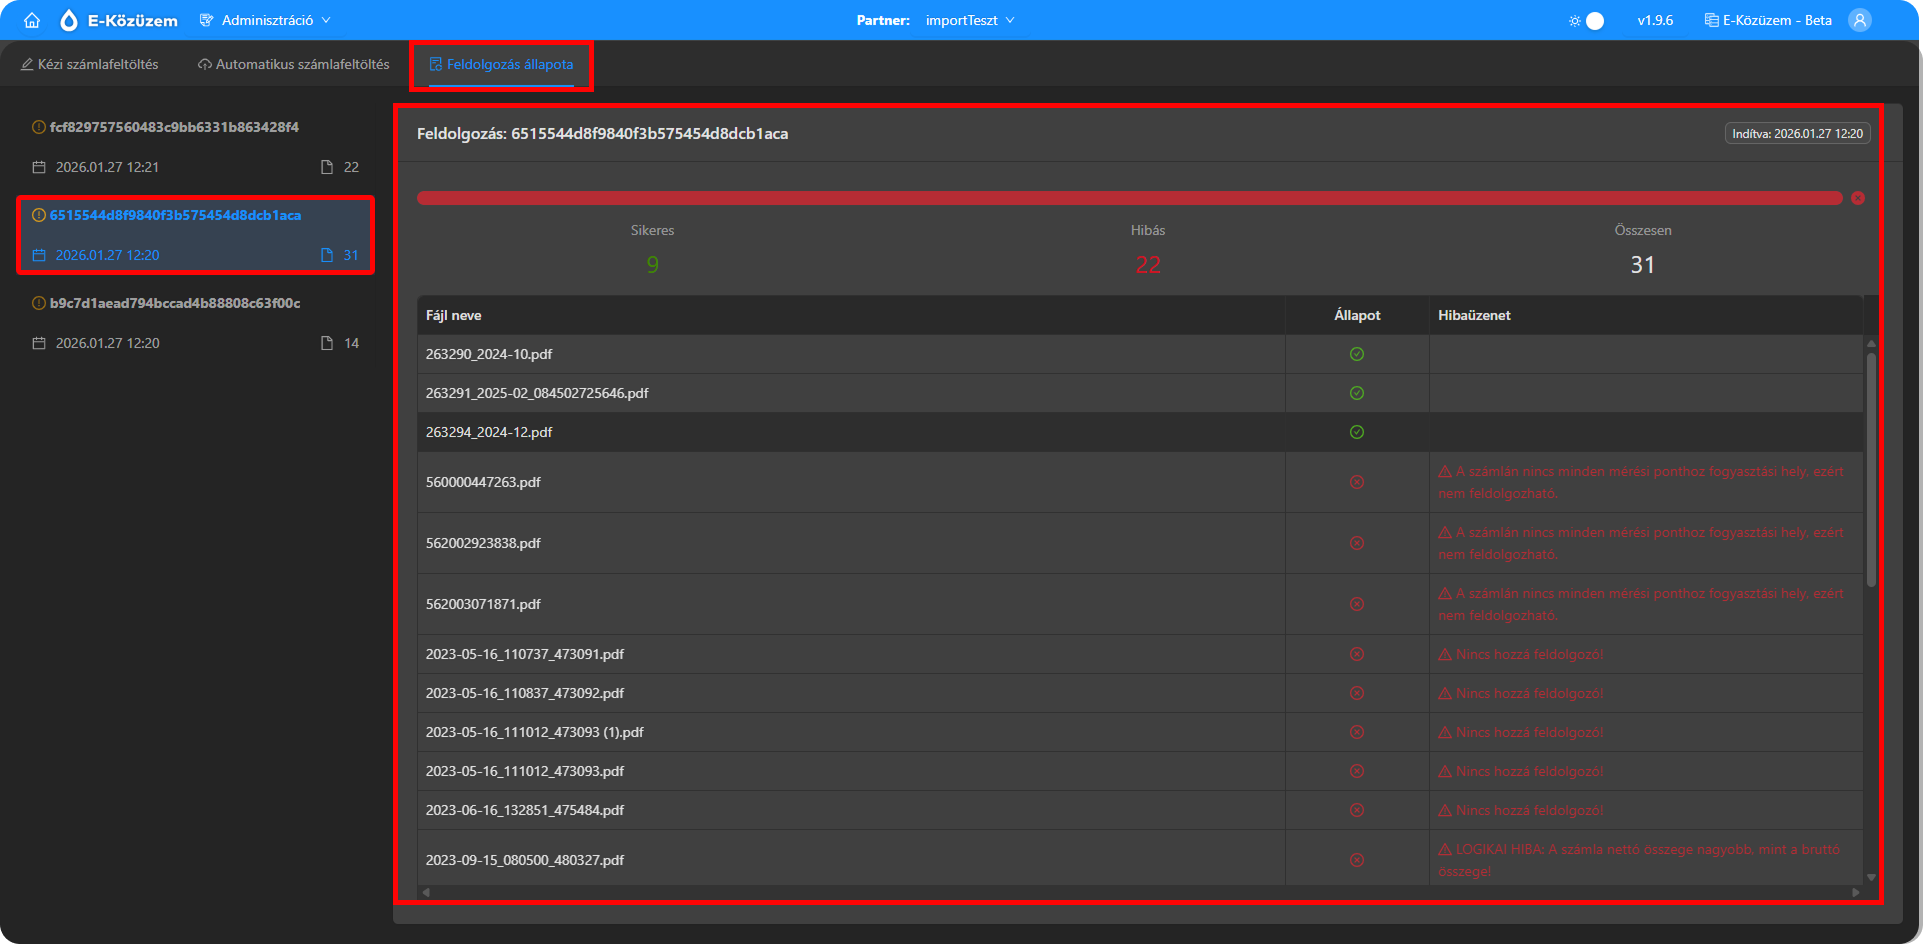Open the user profile avatar icon
1923x944 pixels.
1859,20
